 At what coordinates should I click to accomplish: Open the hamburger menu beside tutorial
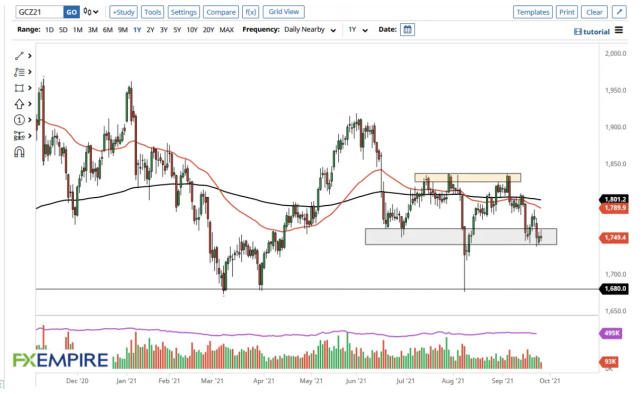619,30
